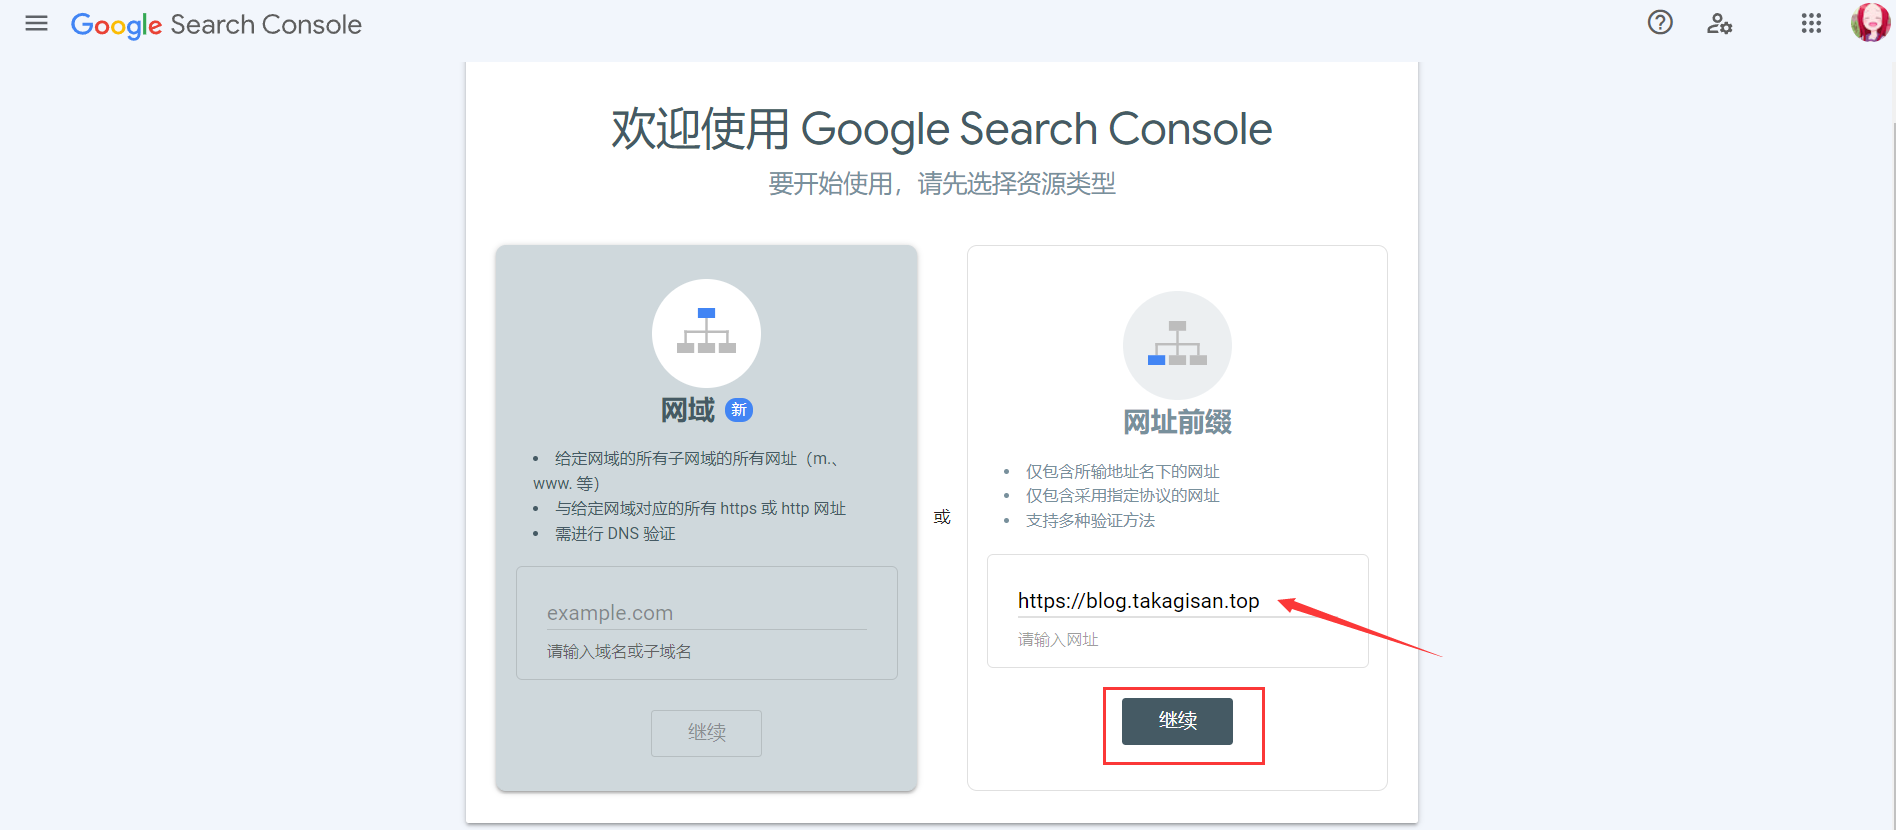Click the blue 新 badge
The height and width of the screenshot is (830, 1896).
click(739, 410)
